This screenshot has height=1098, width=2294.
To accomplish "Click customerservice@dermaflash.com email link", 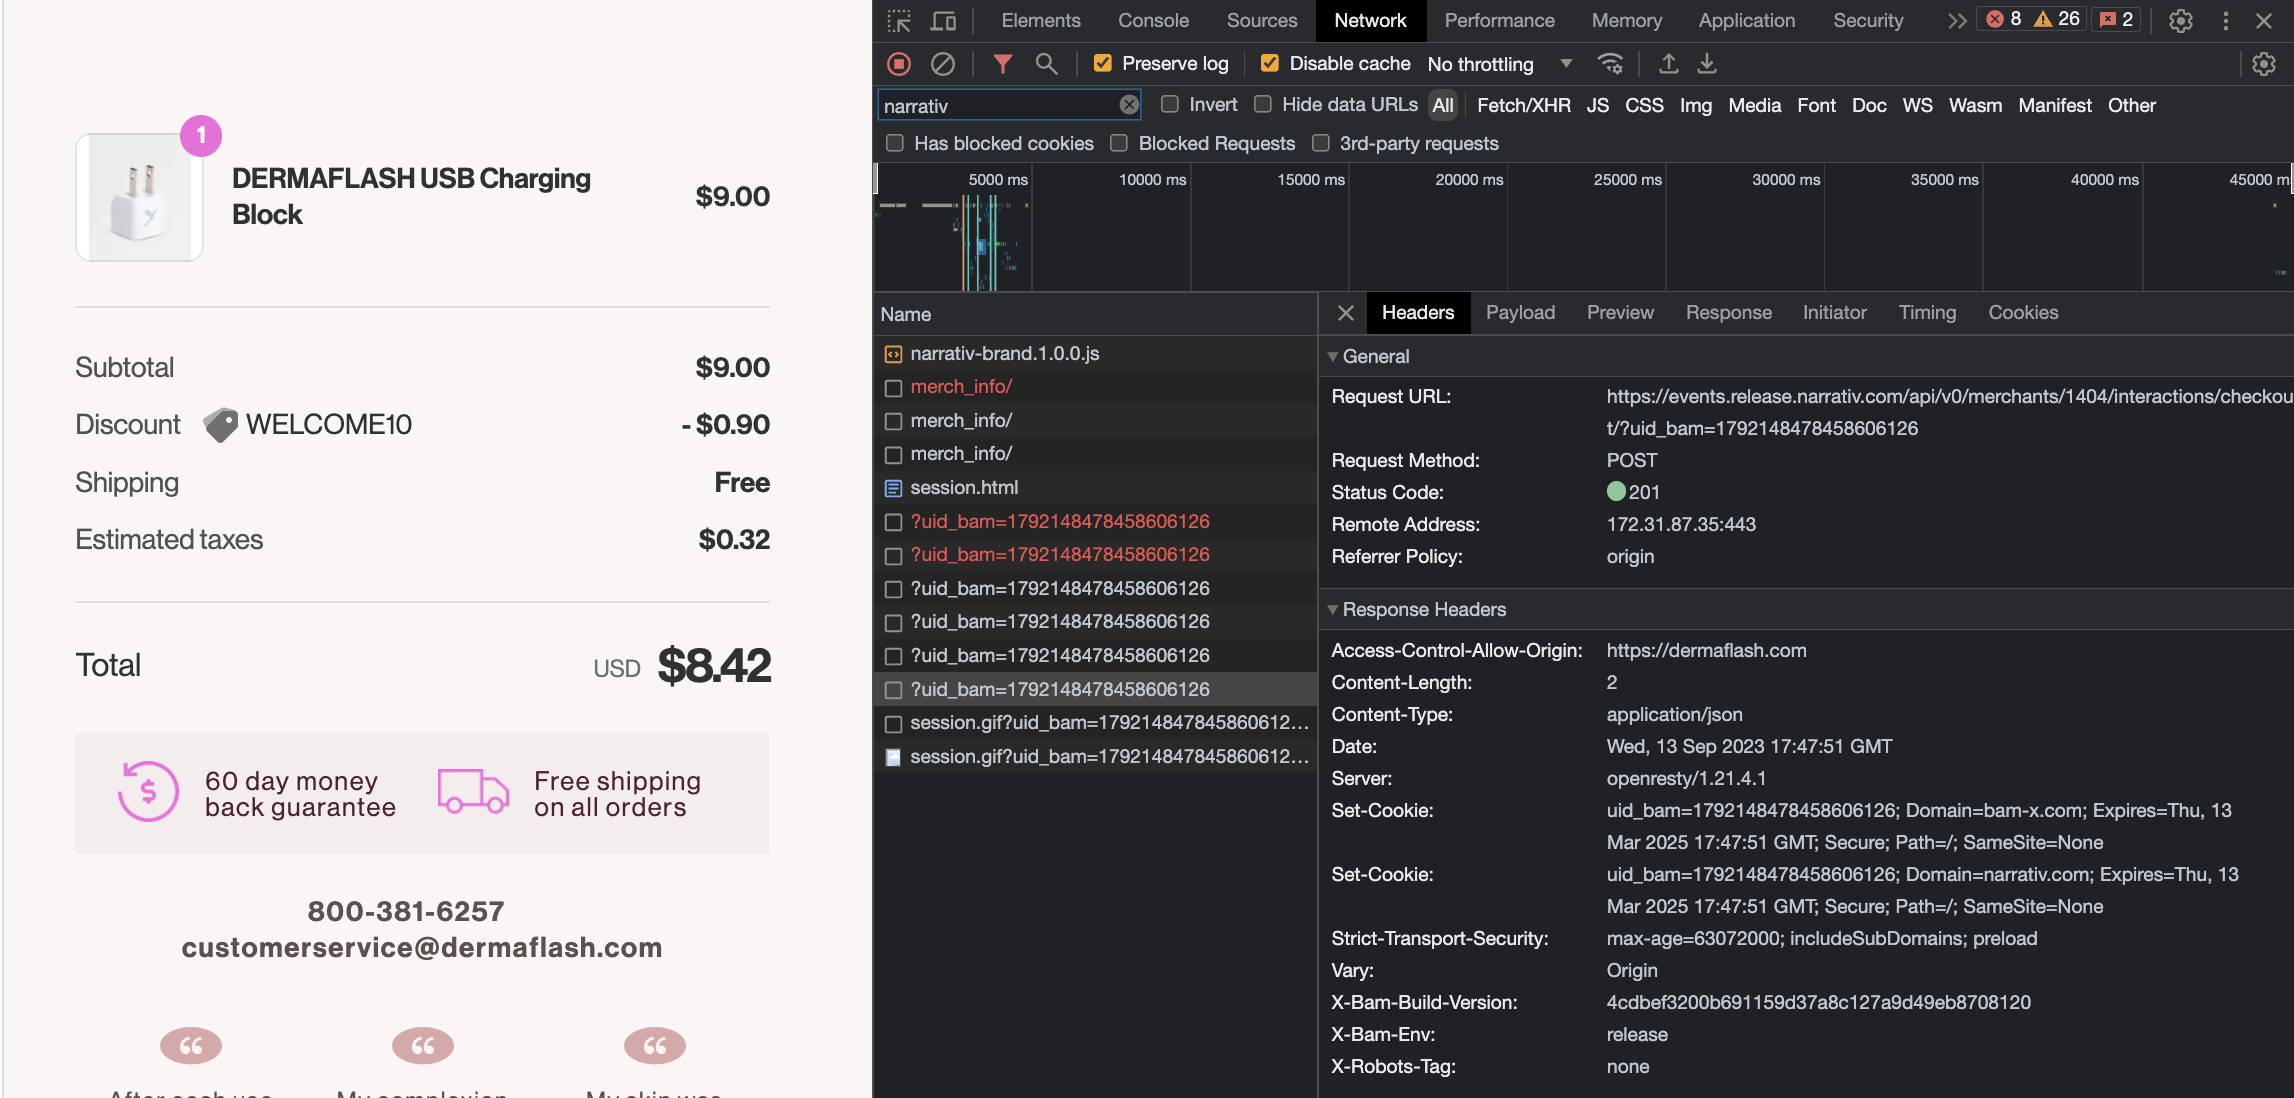I will click(422, 947).
